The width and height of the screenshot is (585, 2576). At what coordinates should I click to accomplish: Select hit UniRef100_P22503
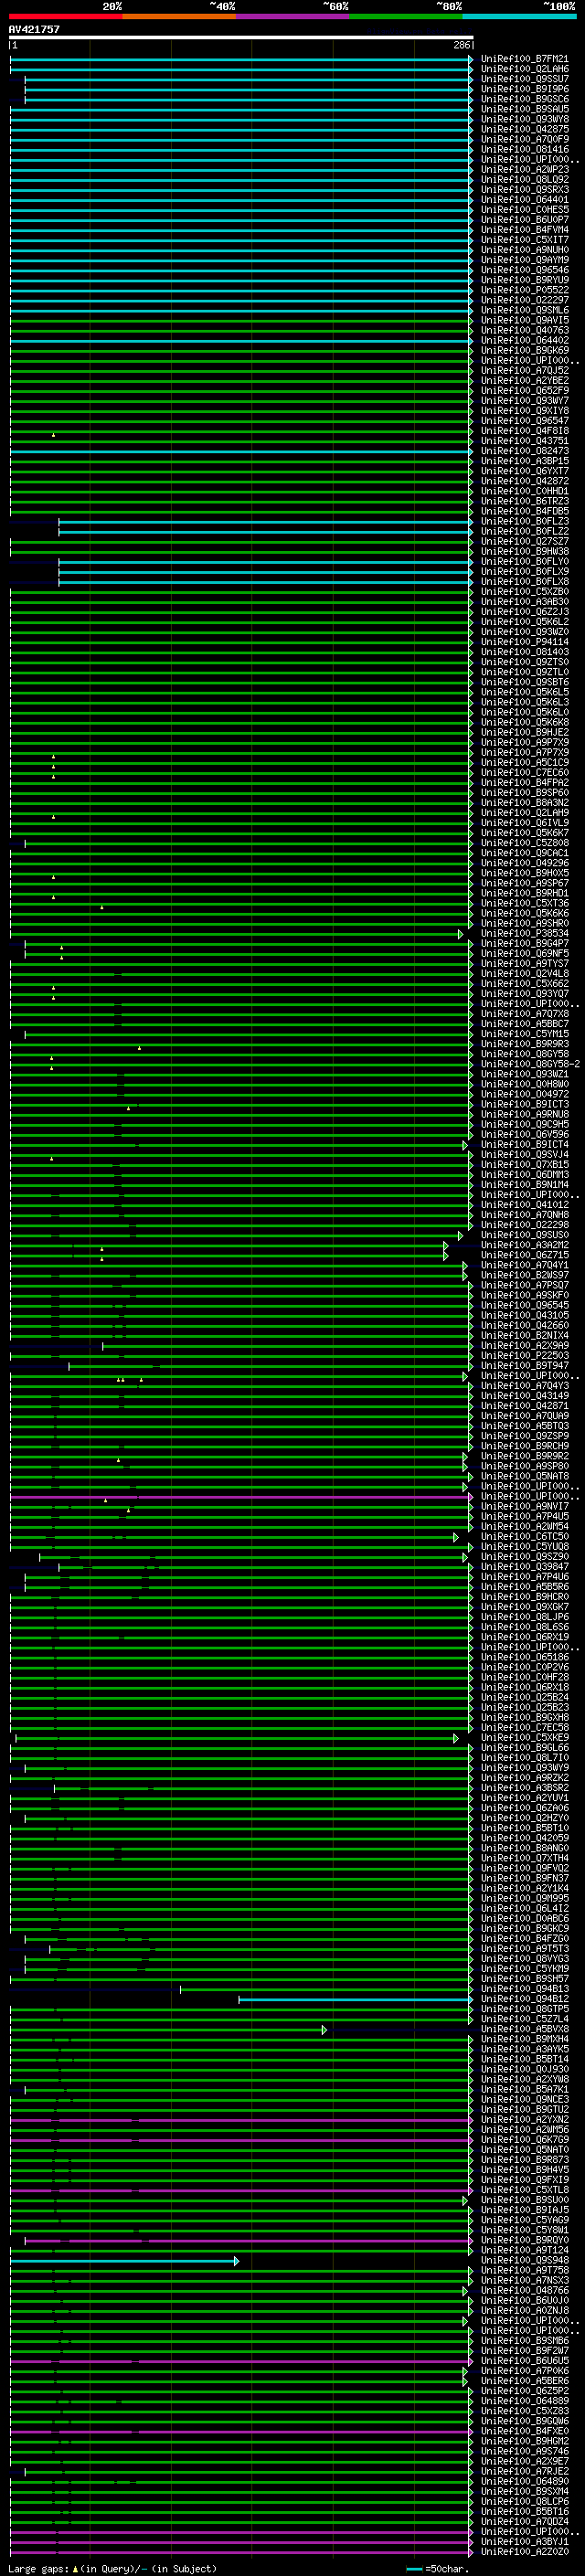[524, 1355]
